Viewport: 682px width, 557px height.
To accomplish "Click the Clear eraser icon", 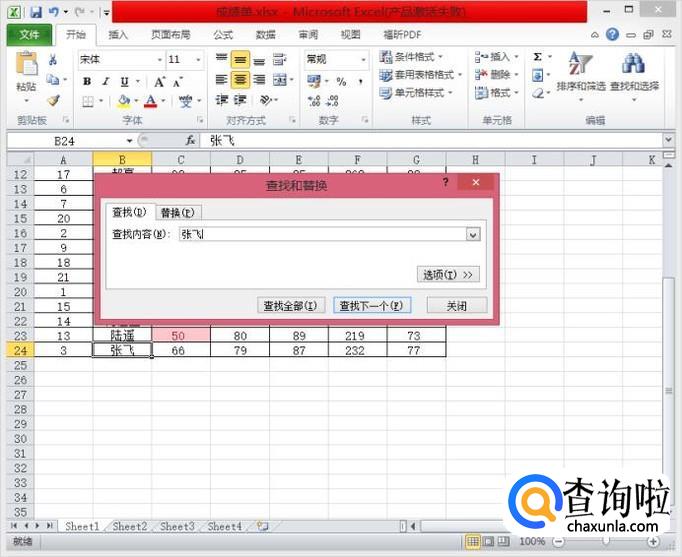I will 538,93.
